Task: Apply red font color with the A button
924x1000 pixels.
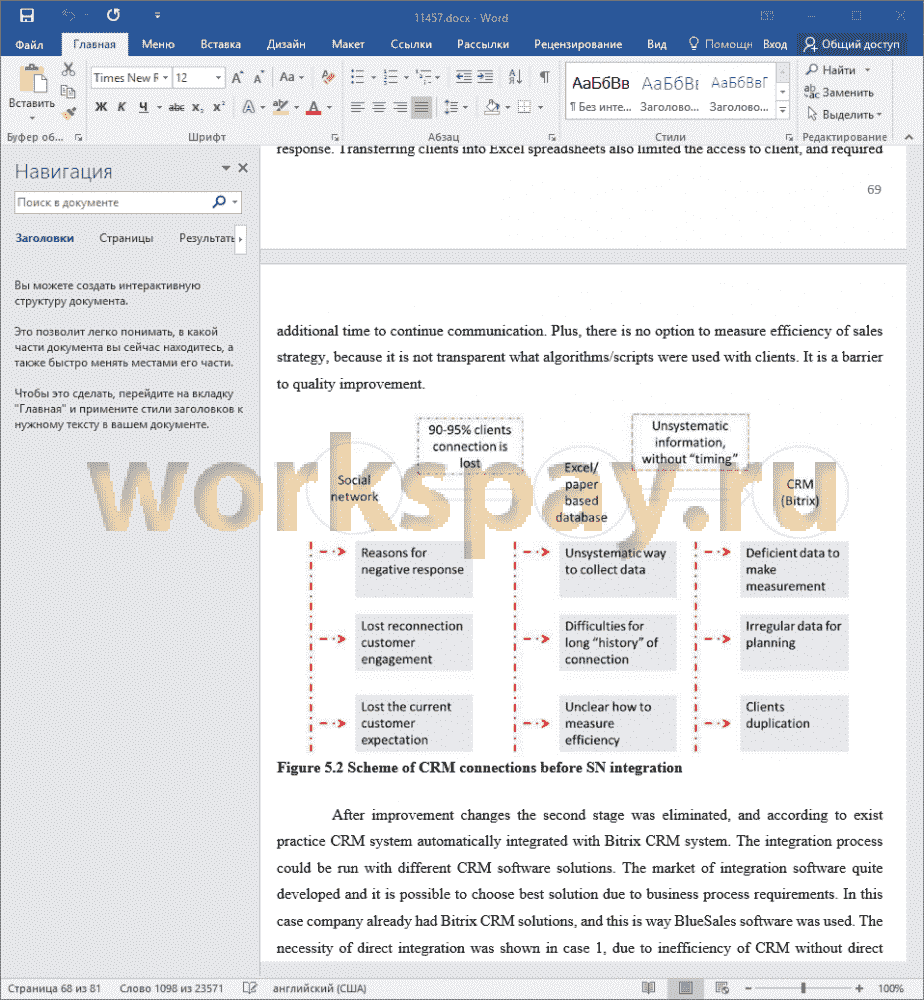Action: (x=313, y=107)
